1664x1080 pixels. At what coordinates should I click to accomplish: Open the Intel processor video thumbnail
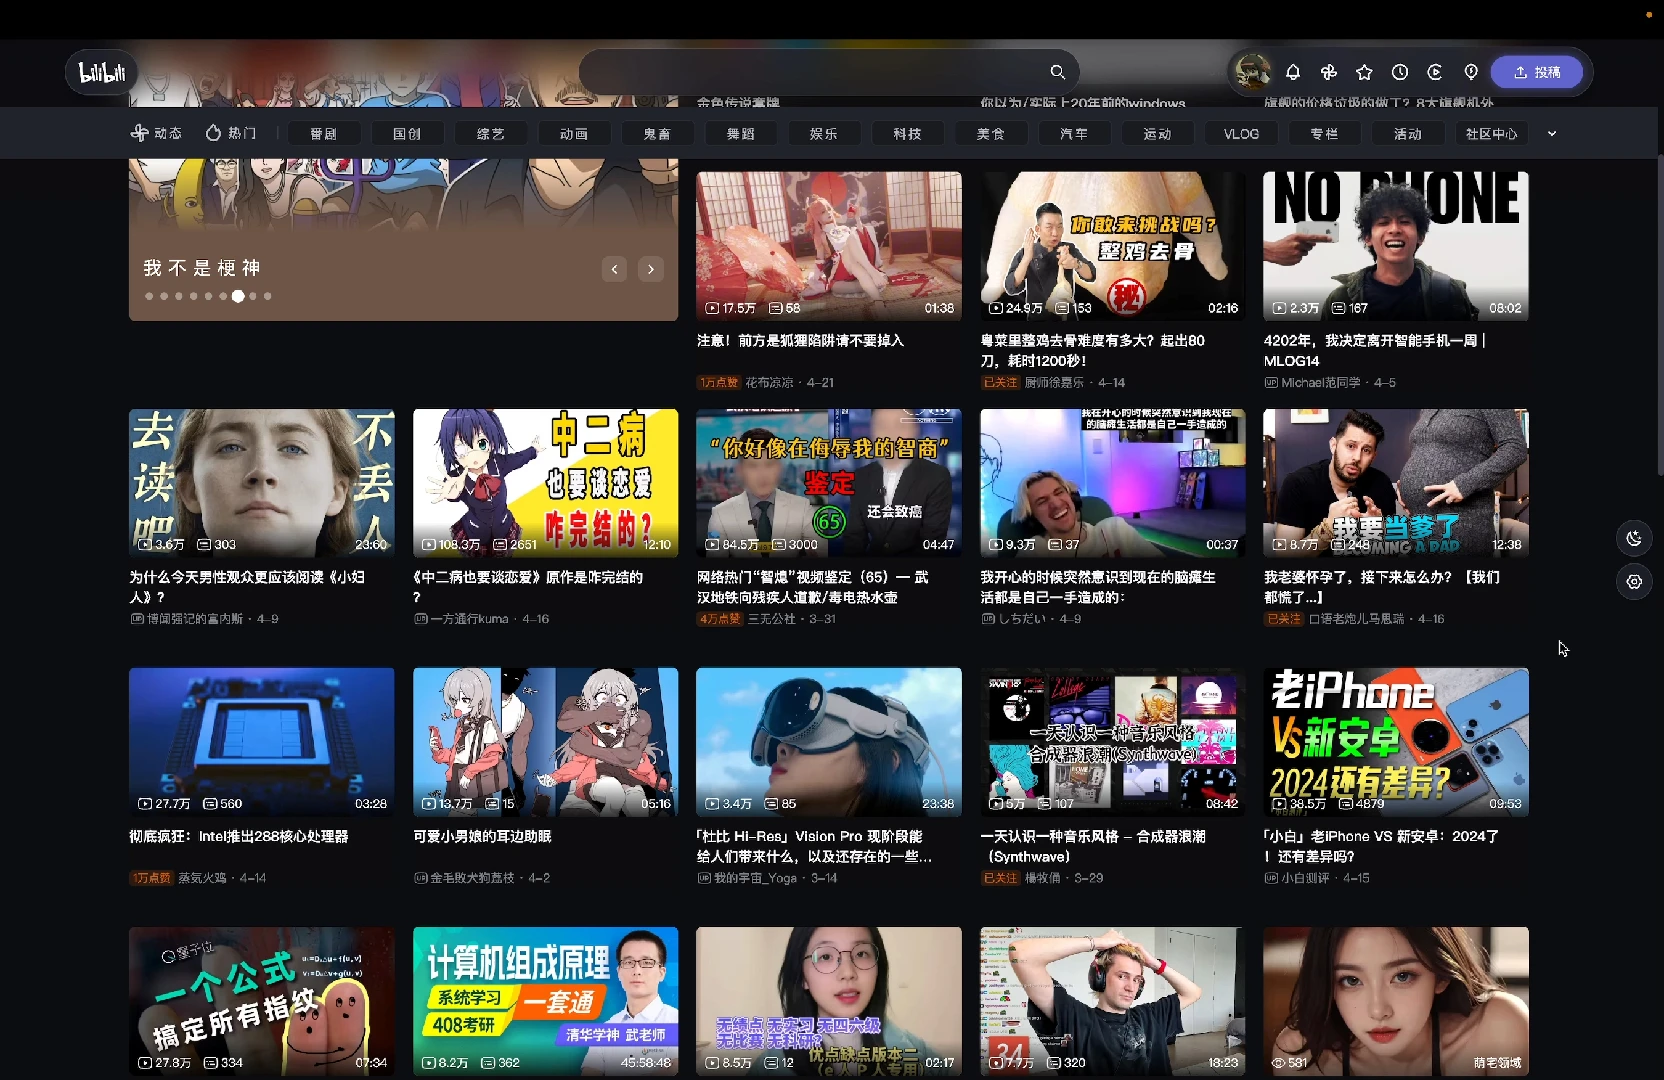coord(262,742)
